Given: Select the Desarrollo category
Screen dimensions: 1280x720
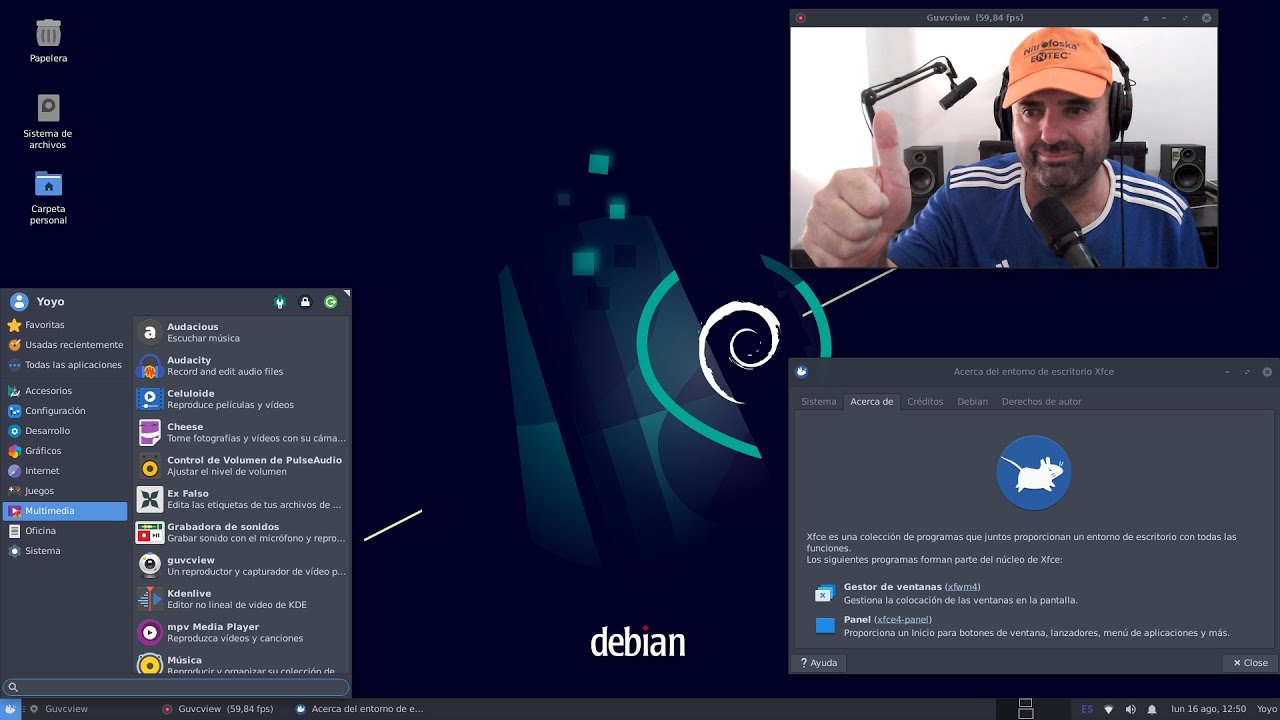Looking at the screenshot, I should tap(65, 431).
